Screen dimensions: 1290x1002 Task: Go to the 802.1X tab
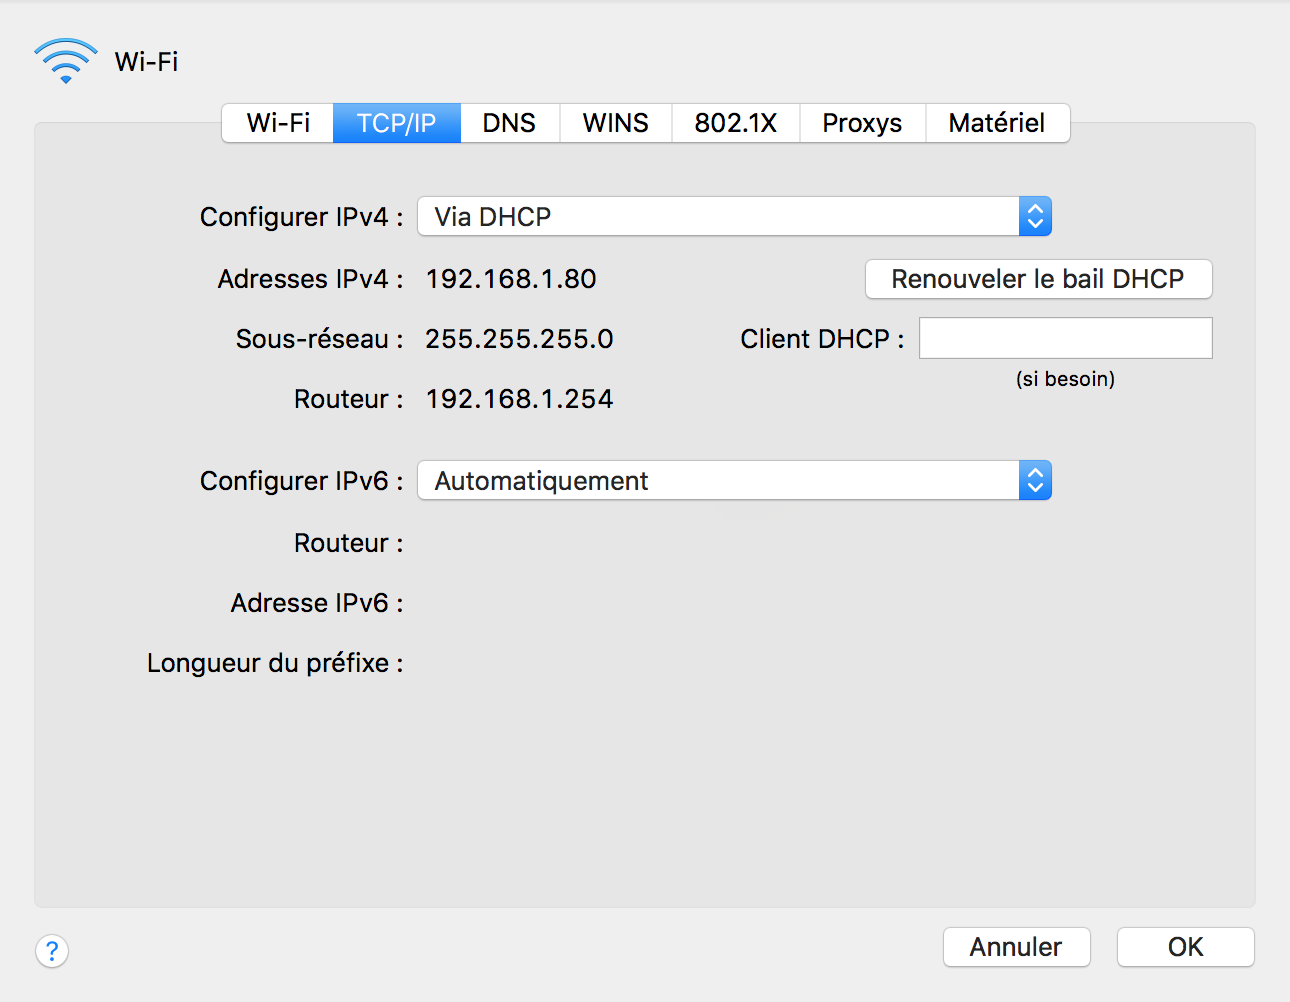point(735,123)
